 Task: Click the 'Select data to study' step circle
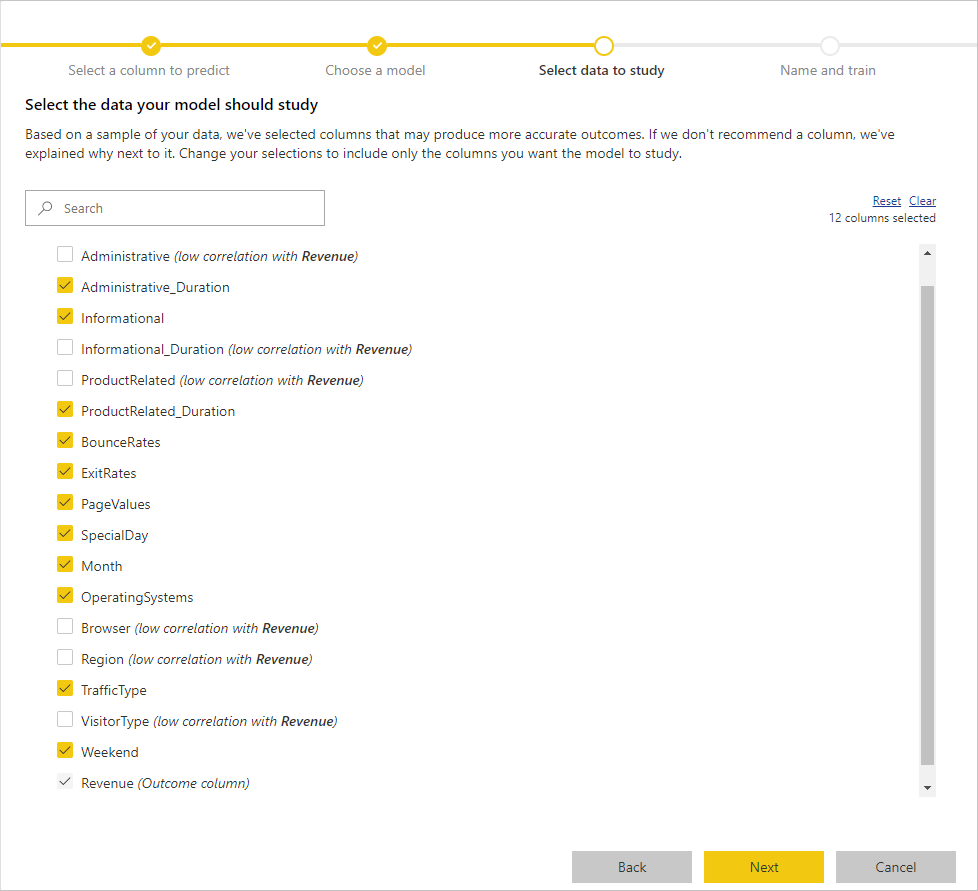click(x=603, y=46)
